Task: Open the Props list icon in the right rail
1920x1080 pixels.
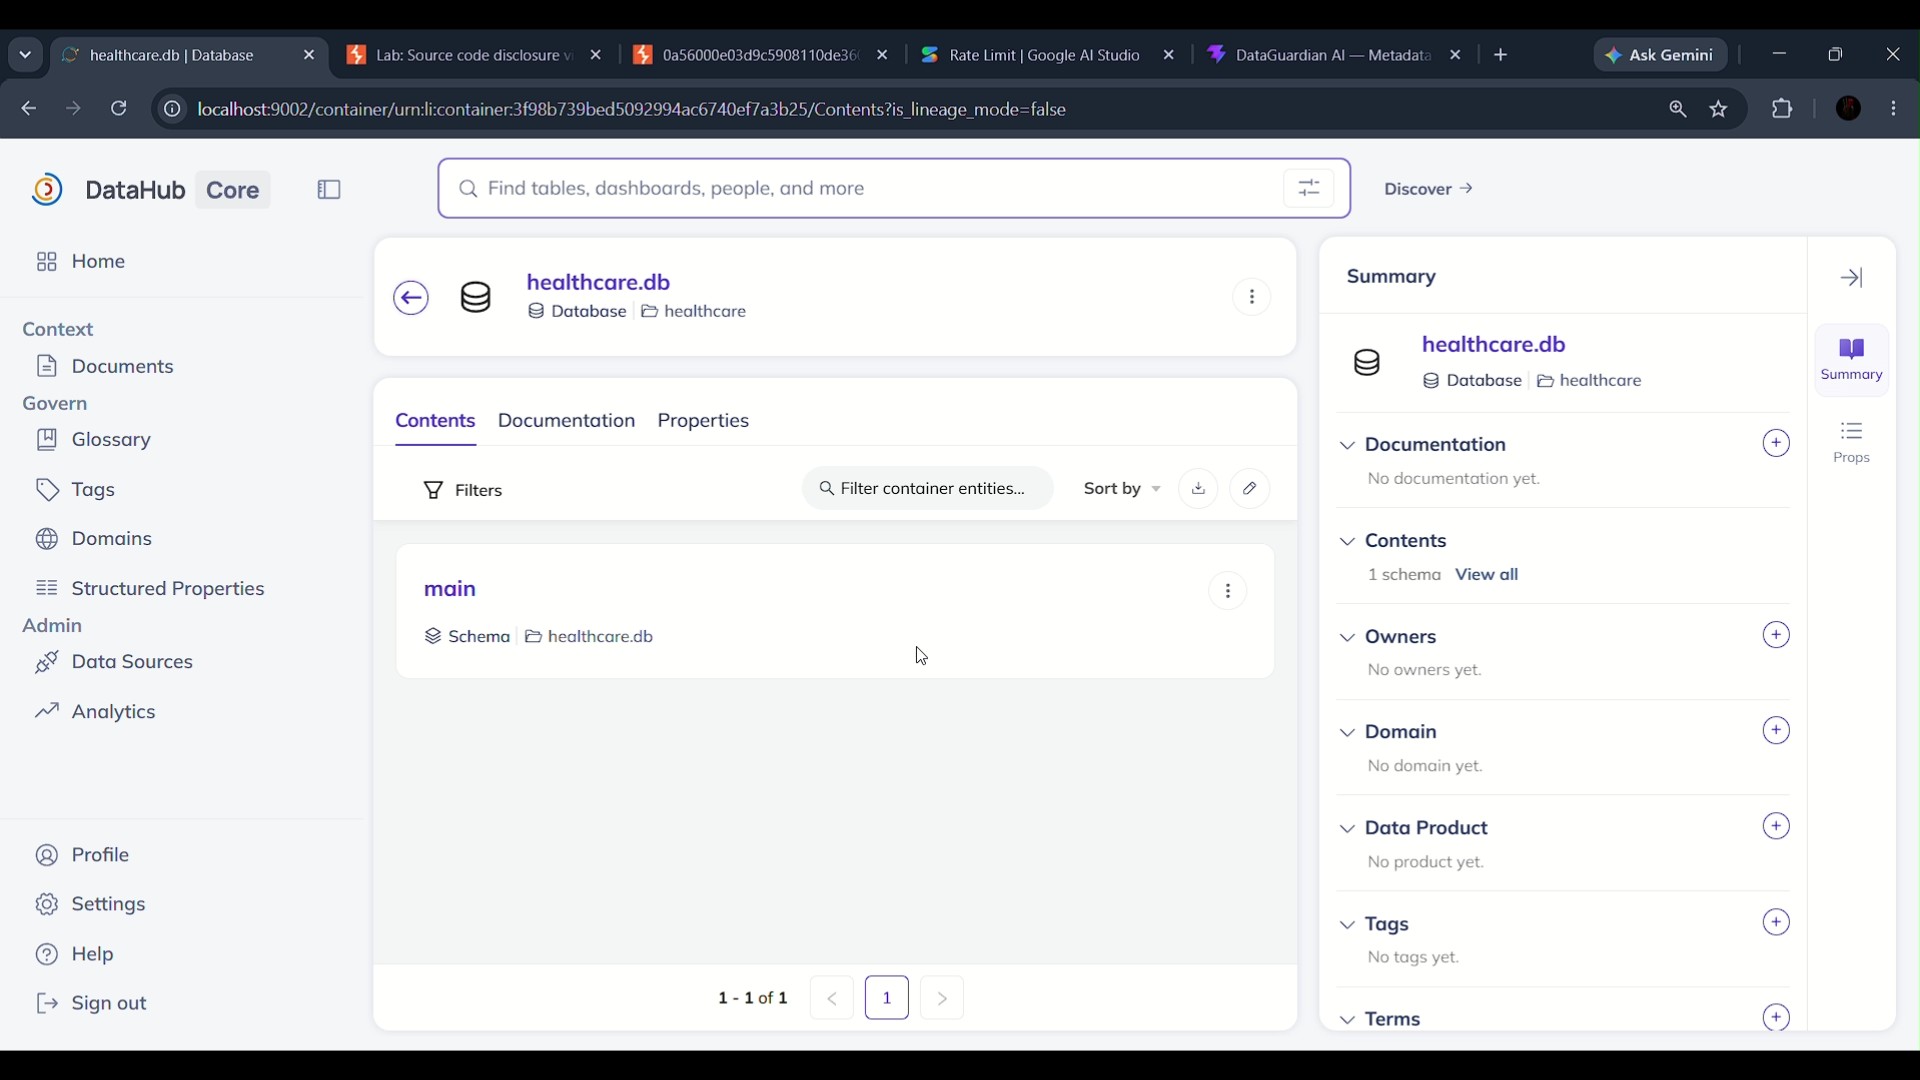Action: pyautogui.click(x=1852, y=443)
